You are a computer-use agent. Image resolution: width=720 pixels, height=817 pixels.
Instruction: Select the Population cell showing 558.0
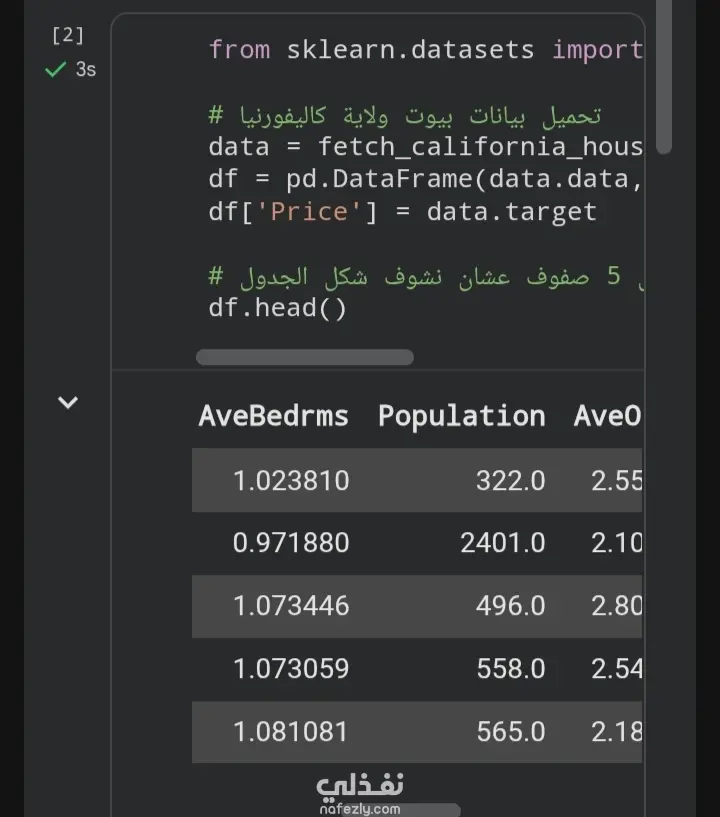click(511, 669)
